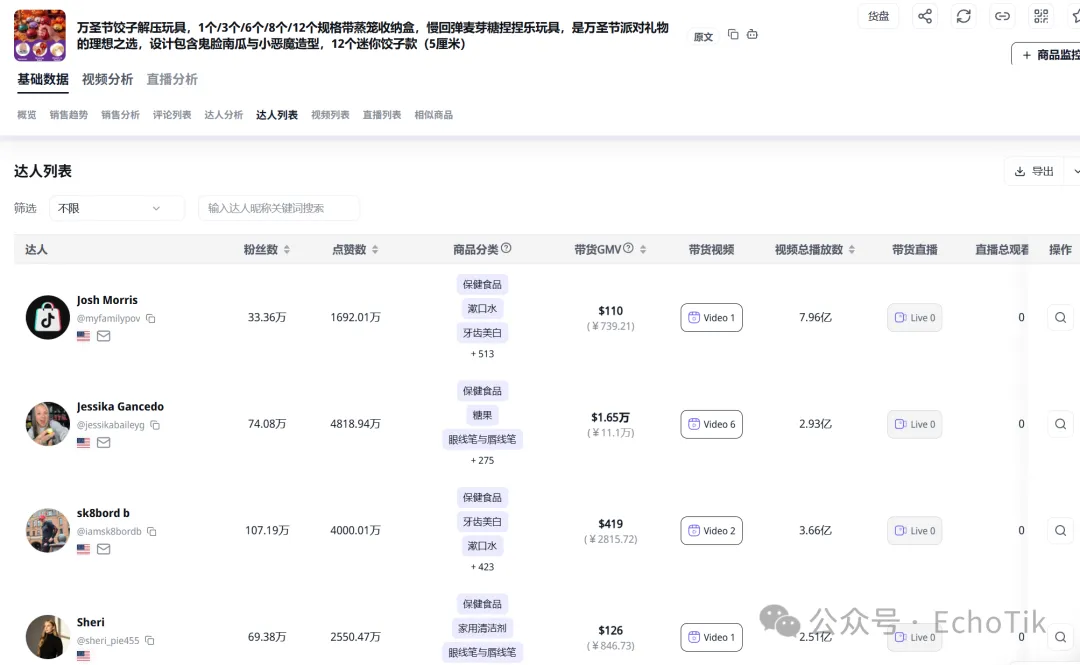
Task: Open sk8bord b profile name
Action: 103,513
